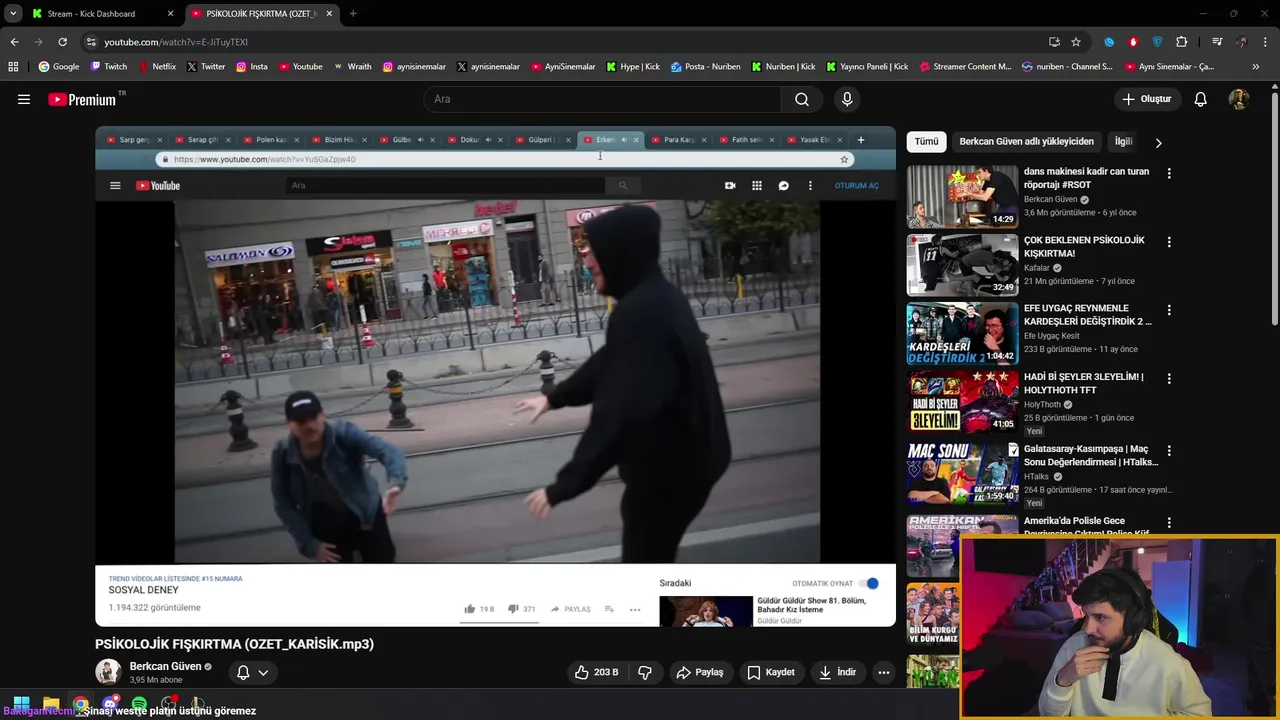Click the Oluştur create button
The image size is (1280, 720).
click(x=1146, y=99)
